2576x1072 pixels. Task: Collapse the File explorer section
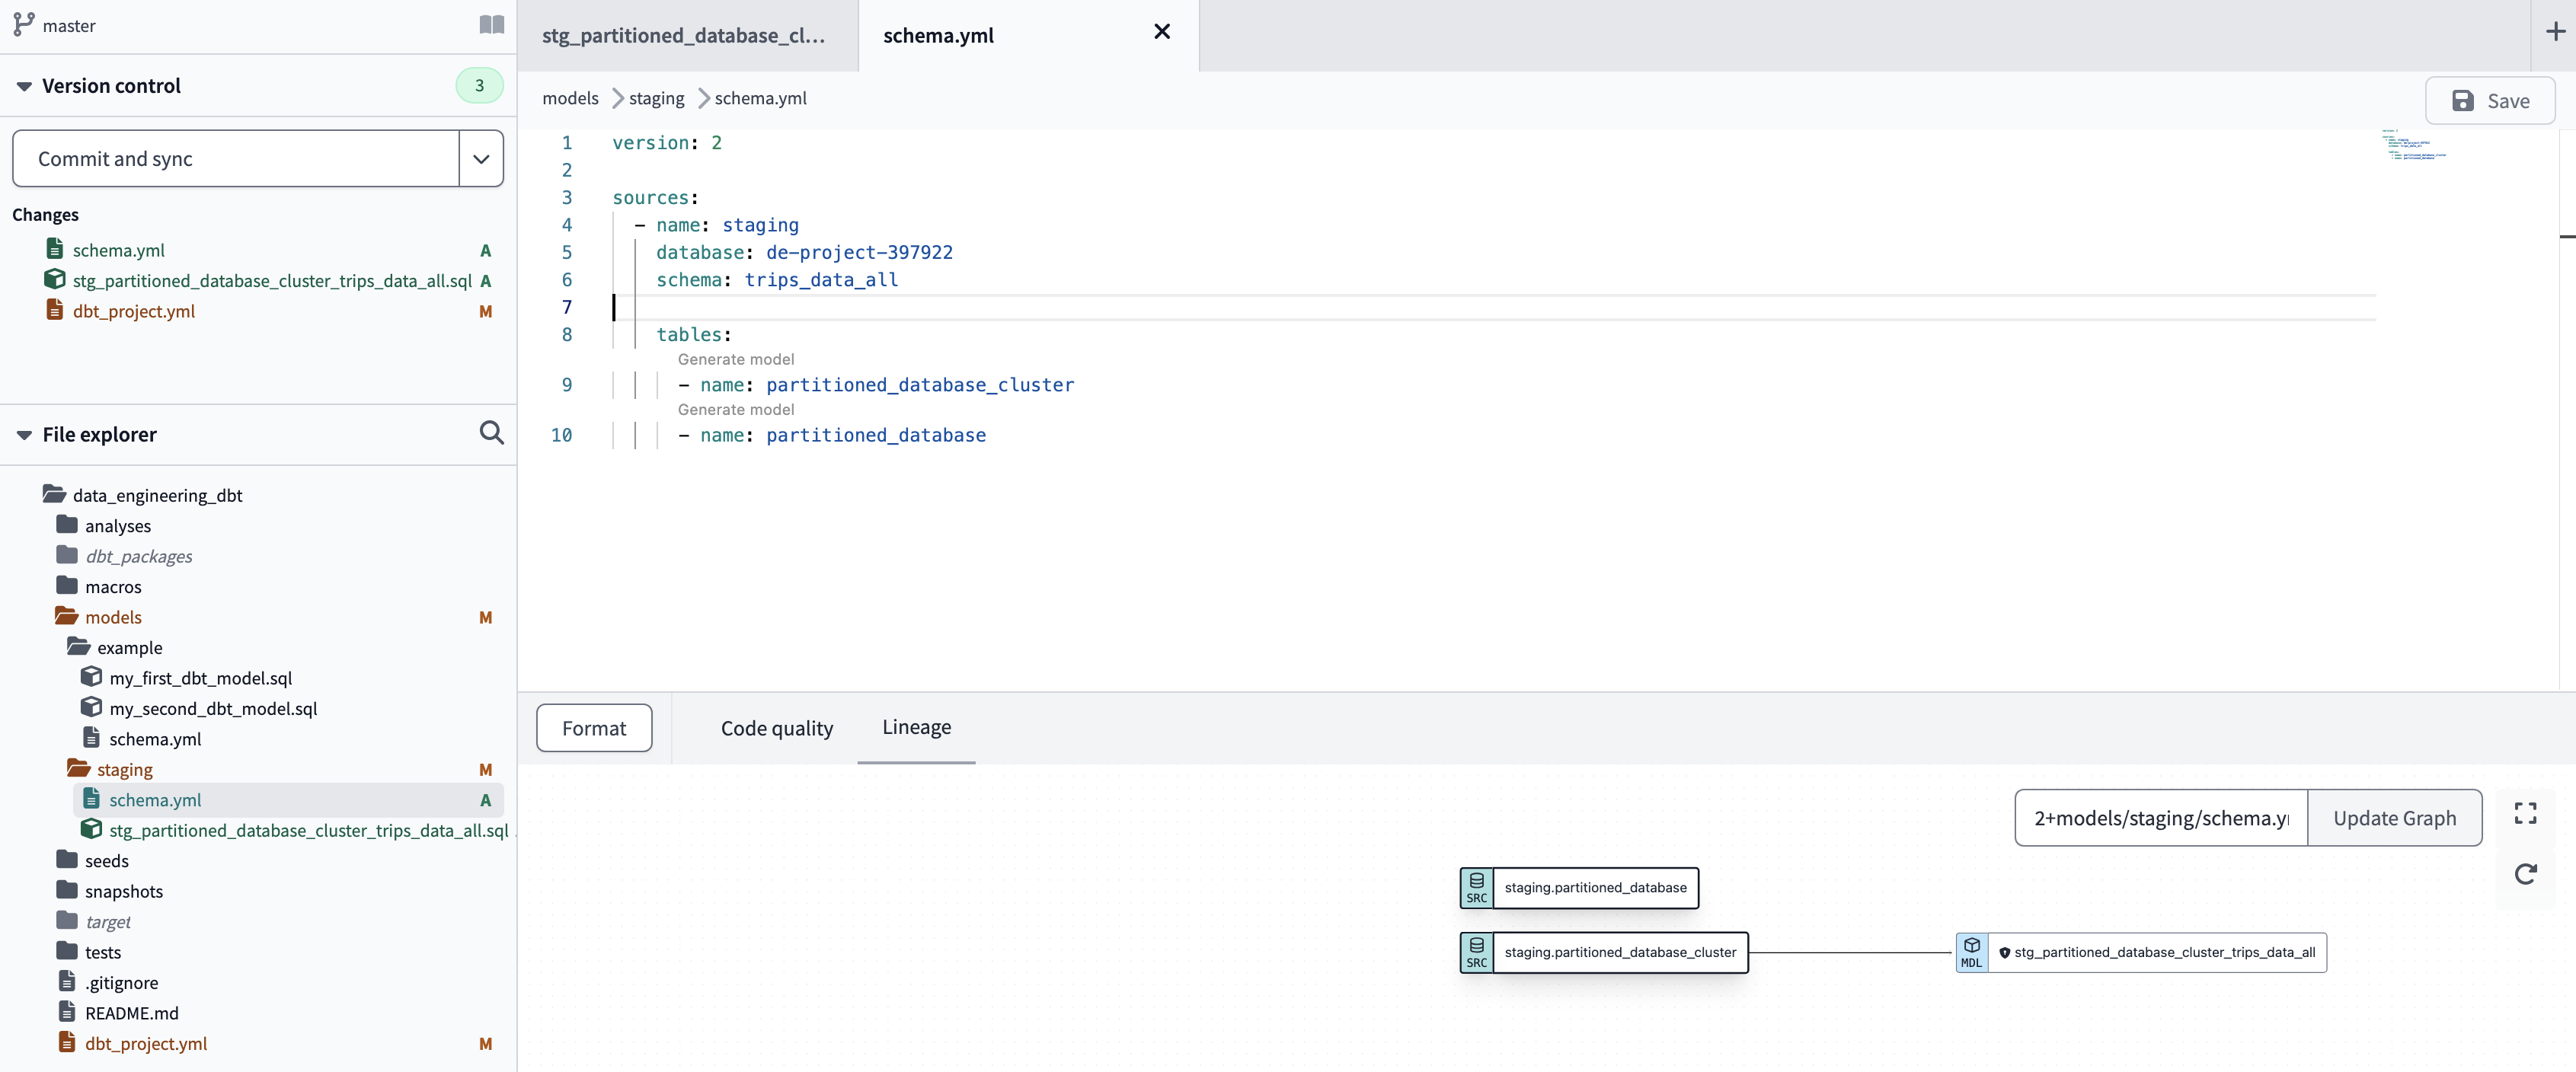[24, 435]
